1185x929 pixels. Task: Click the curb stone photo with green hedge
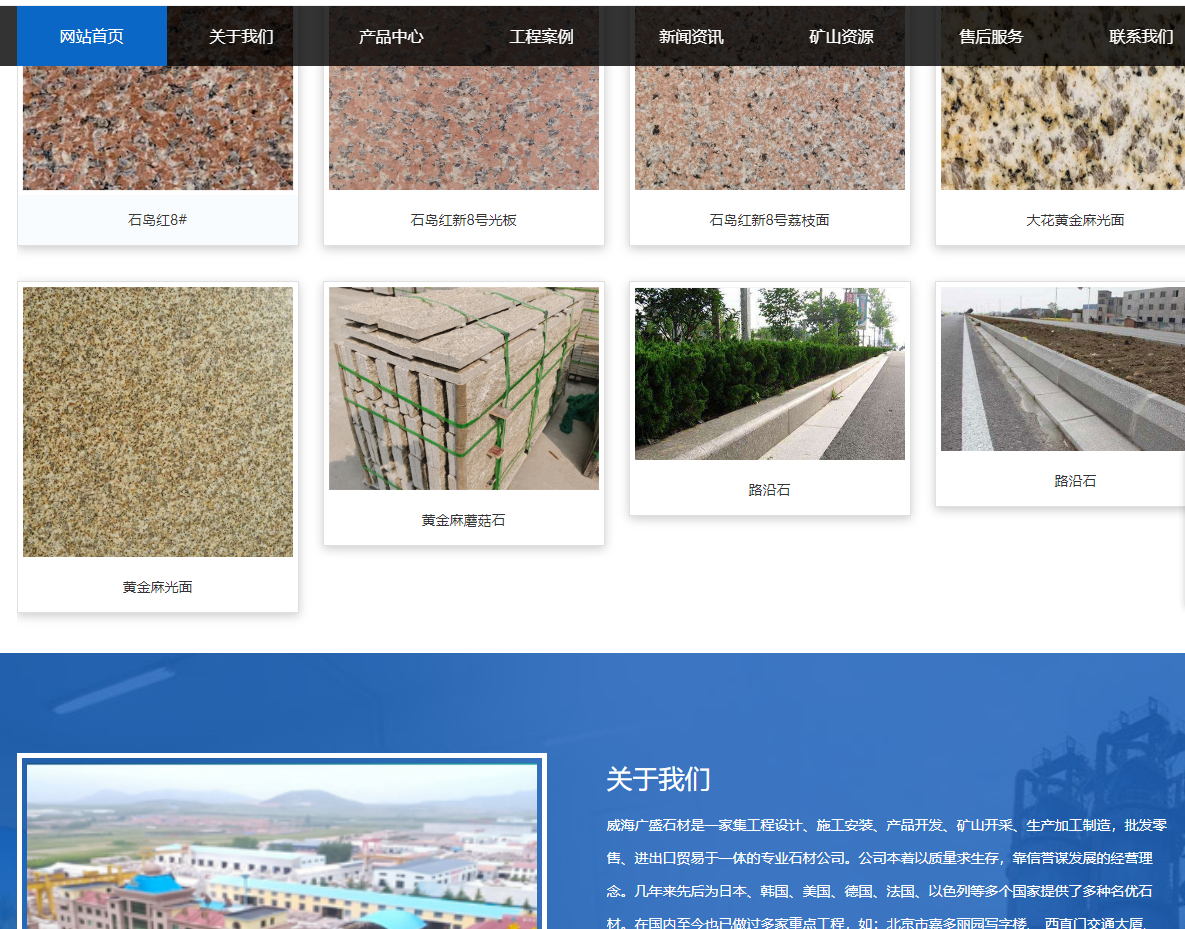point(770,374)
